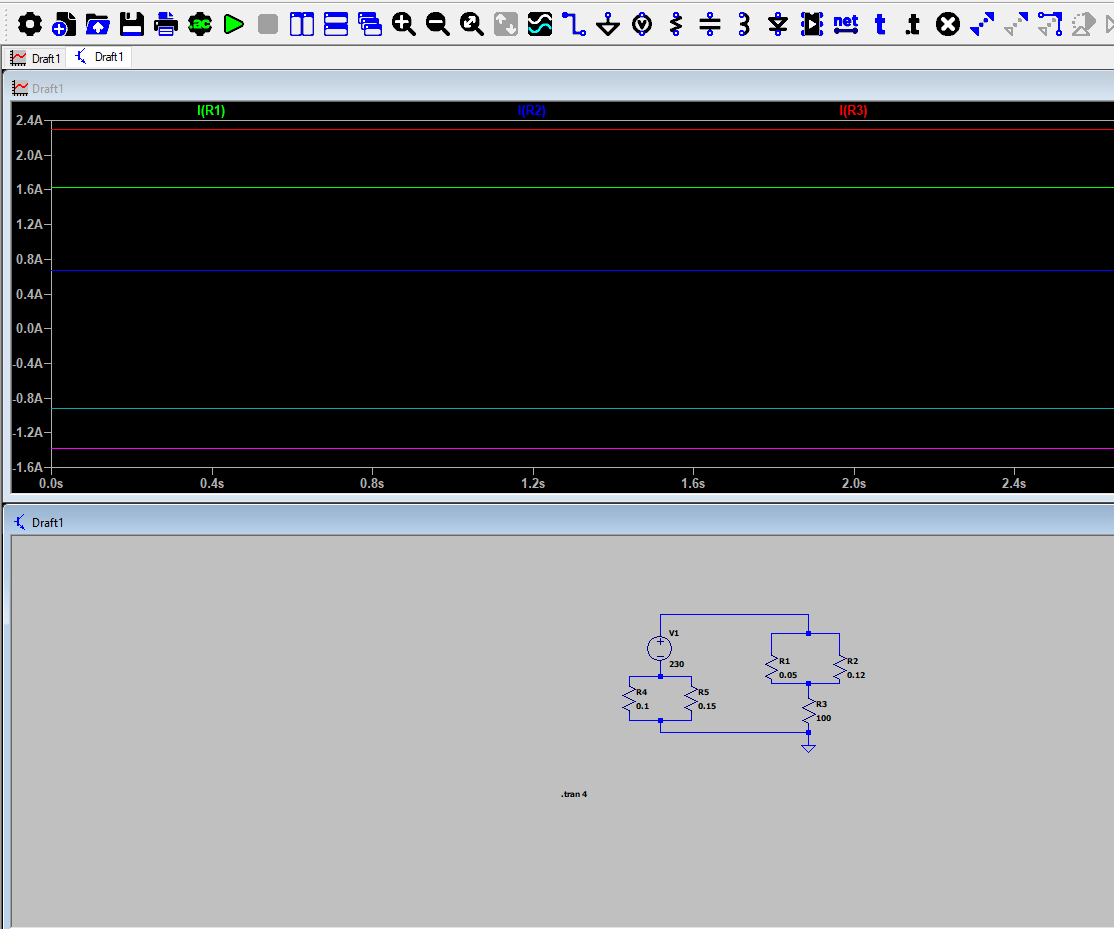Select the Place Resistor tool
Viewport: 1114px width, 929px height.
point(676,24)
